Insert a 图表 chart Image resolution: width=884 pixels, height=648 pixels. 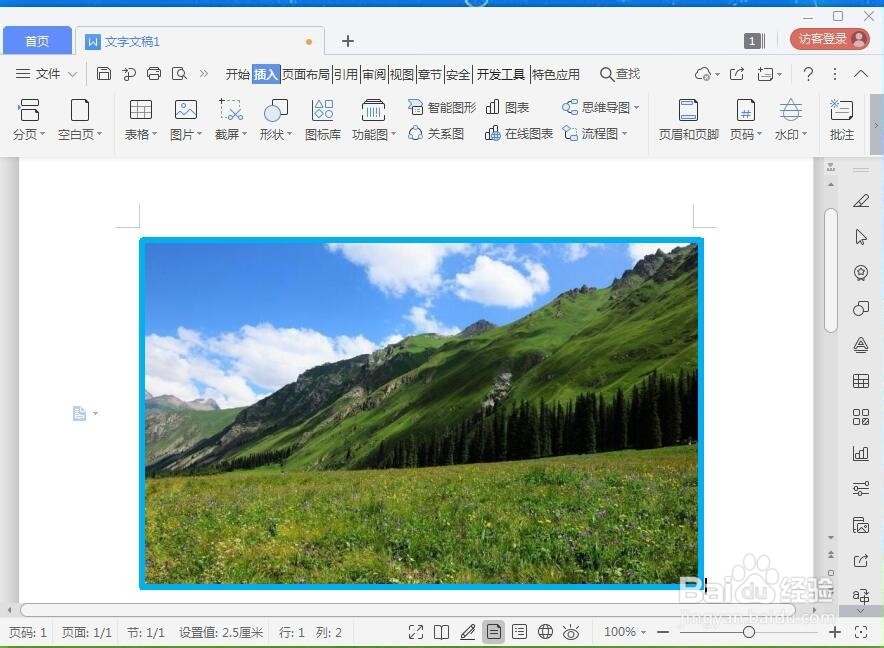click(507, 107)
